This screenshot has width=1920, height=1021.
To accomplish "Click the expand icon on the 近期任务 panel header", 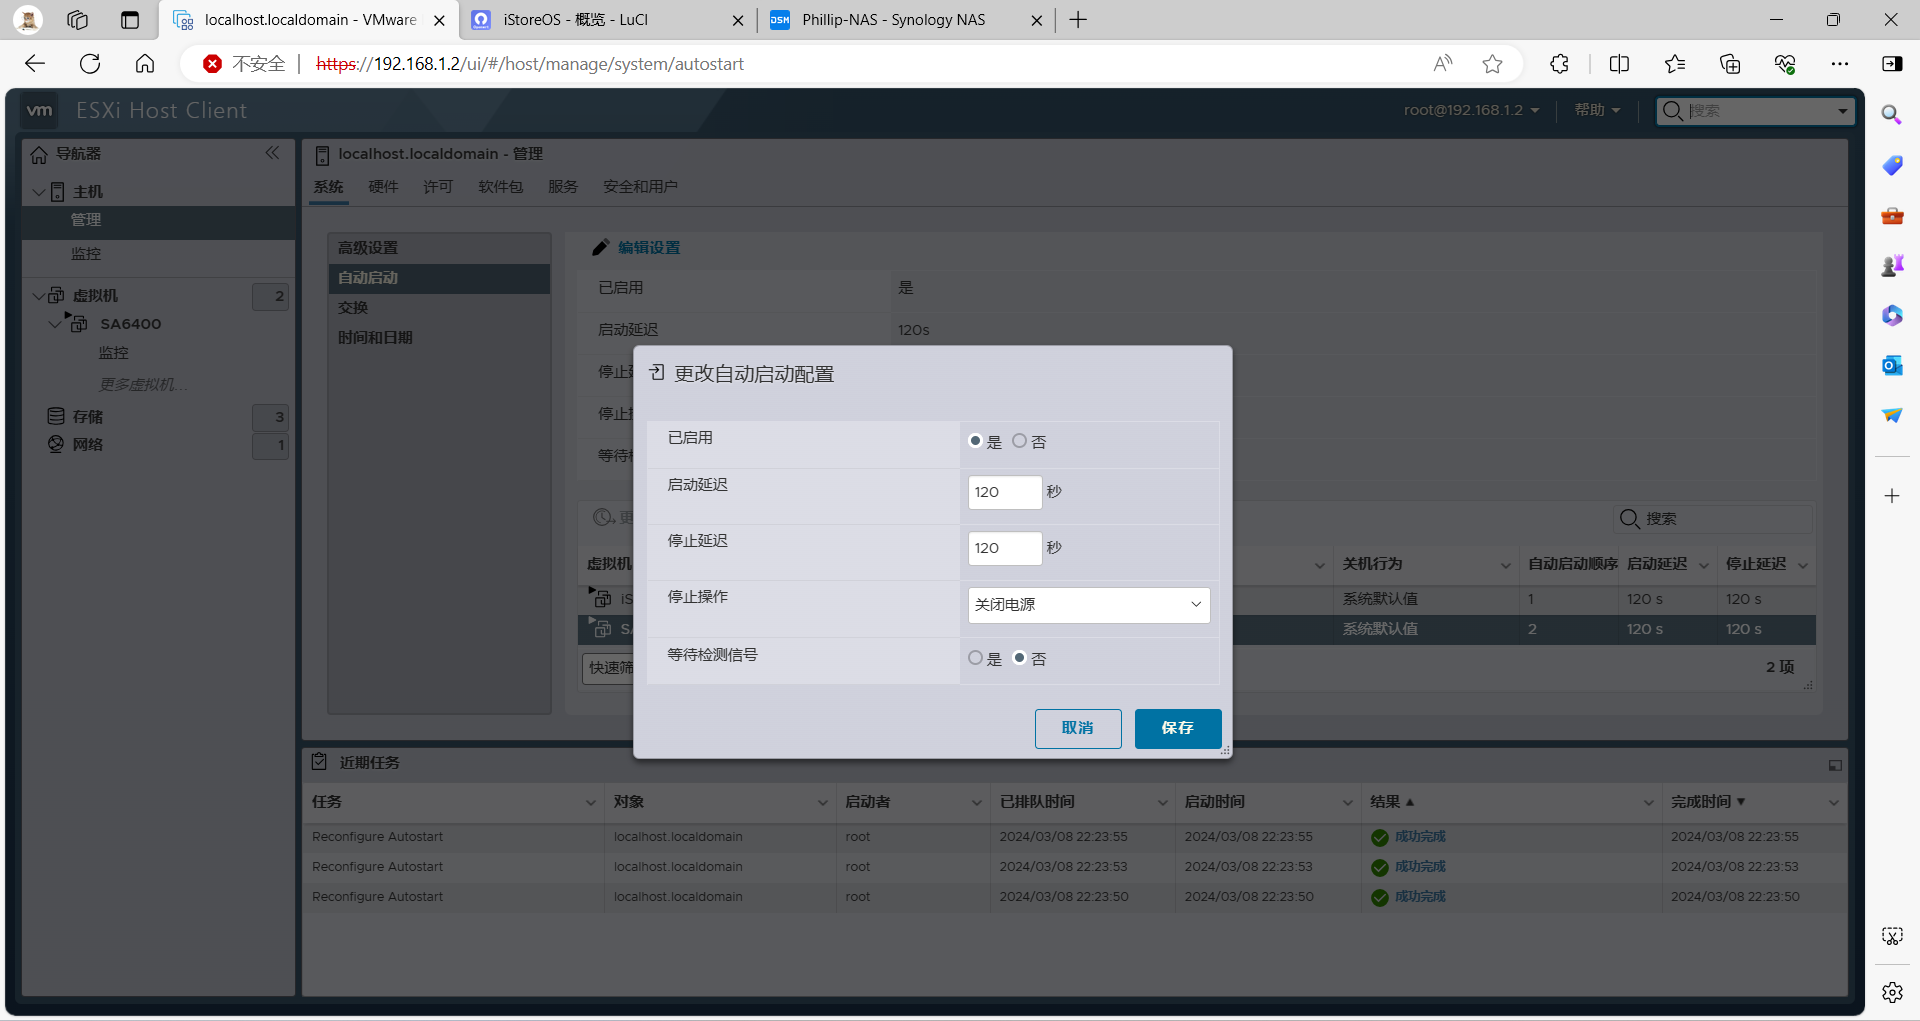I will pyautogui.click(x=1835, y=765).
